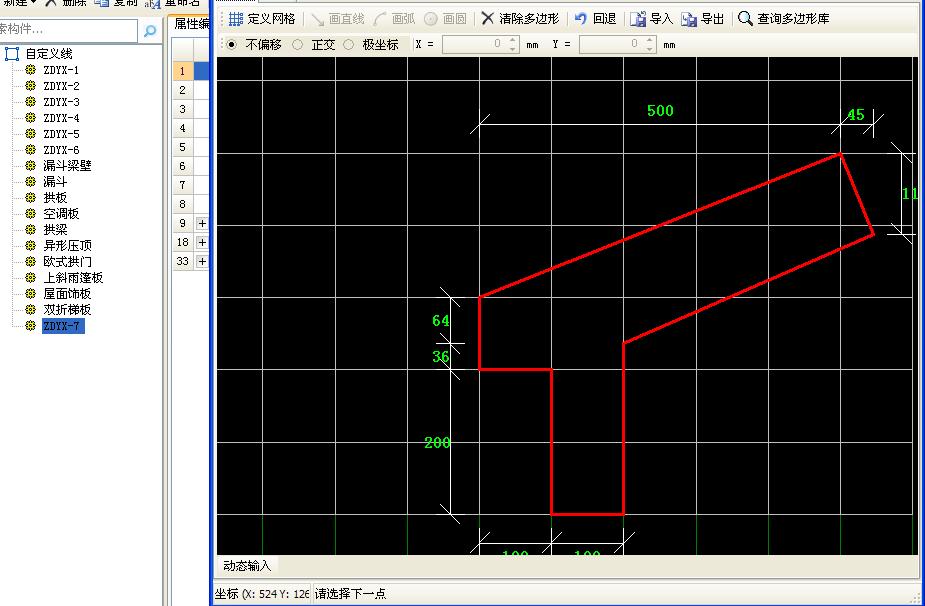
Task: Select ZDYX-5 in the tree
Action: point(61,134)
